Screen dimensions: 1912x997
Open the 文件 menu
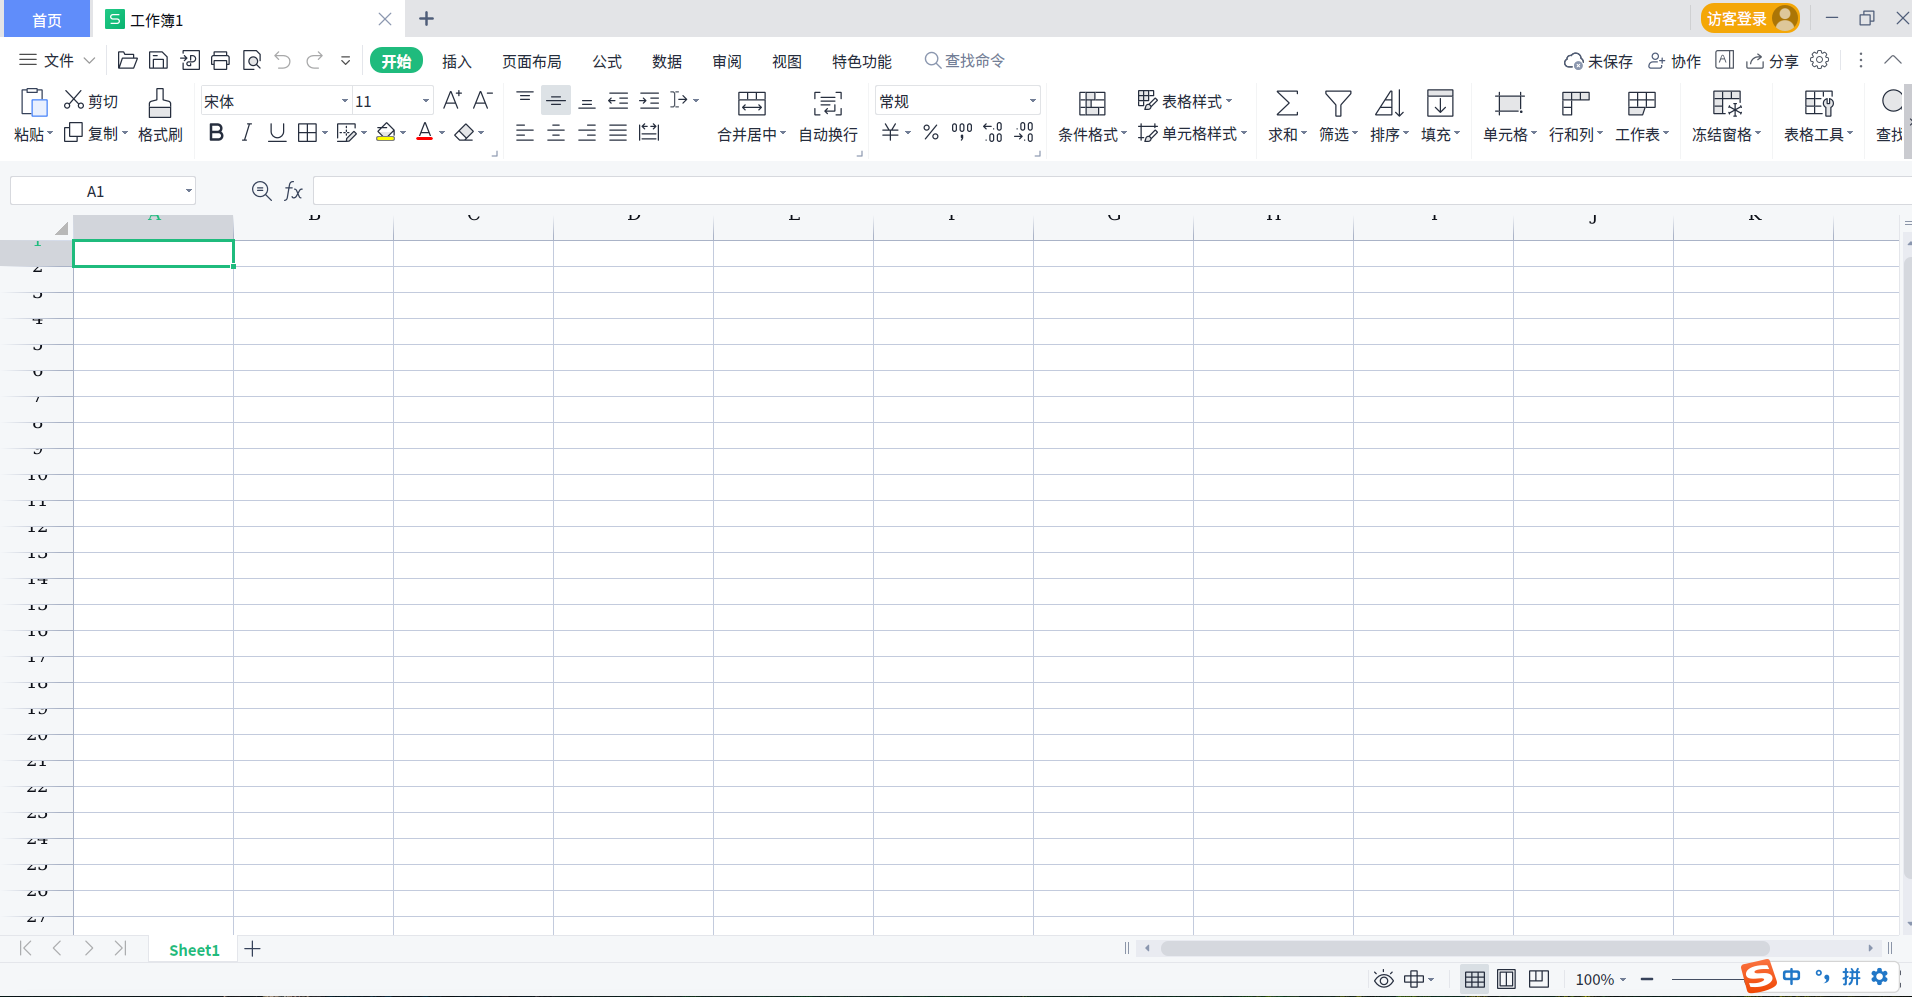(x=56, y=60)
